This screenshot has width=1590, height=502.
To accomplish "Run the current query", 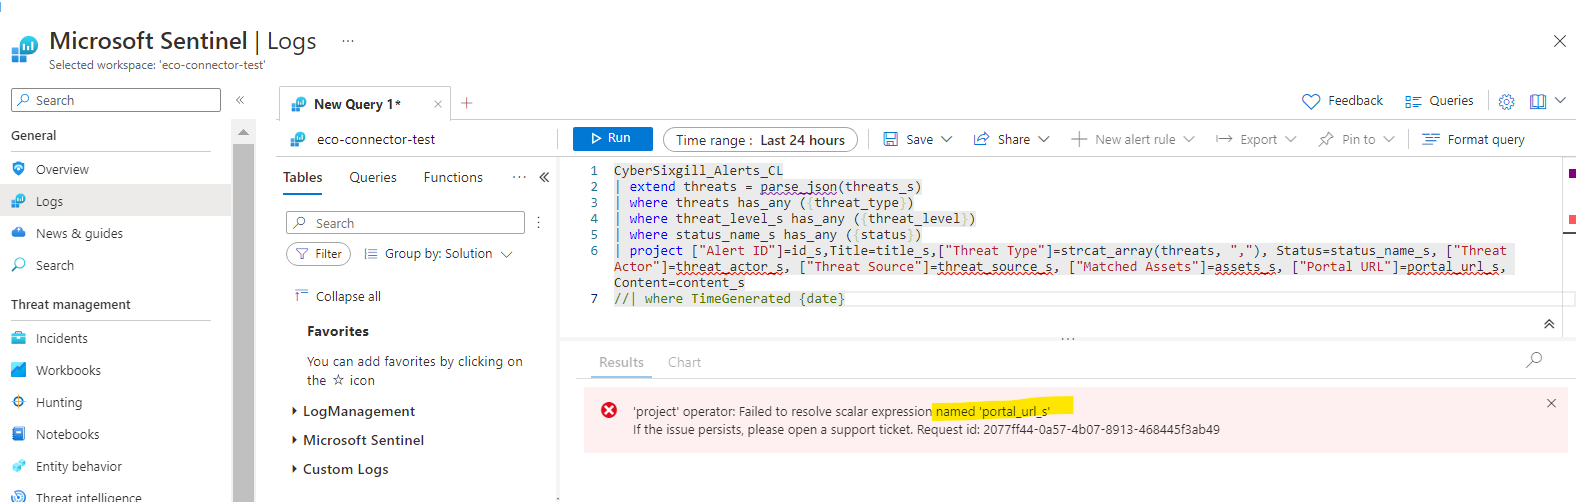I will [612, 139].
